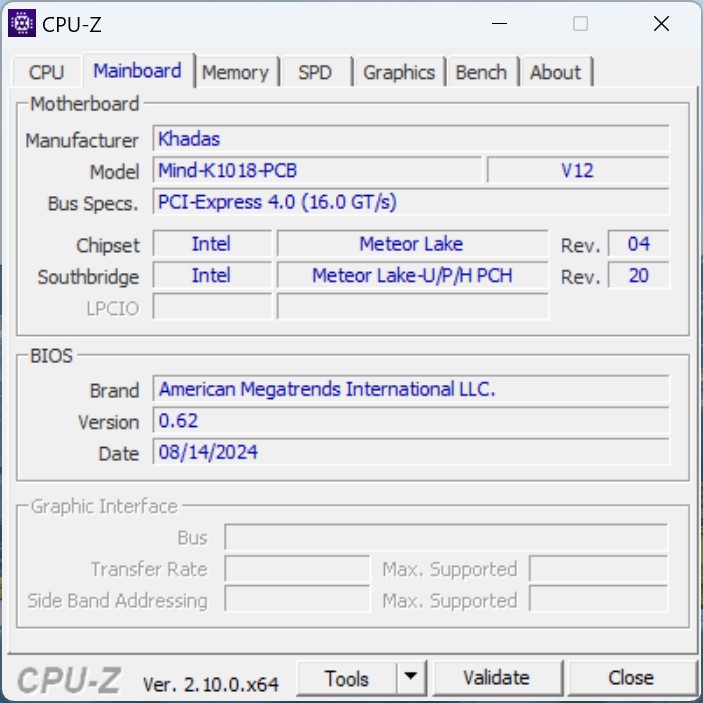Click the Southbridge revision 20 value
Viewport: 703px width, 703px height.
(x=638, y=275)
